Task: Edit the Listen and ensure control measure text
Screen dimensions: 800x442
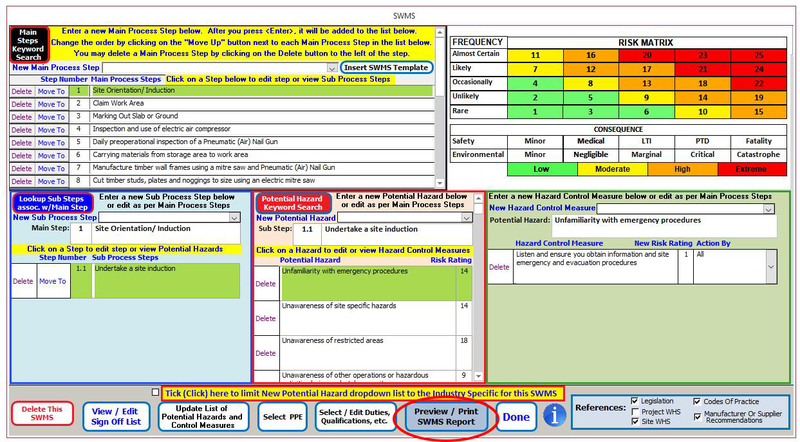Action: coord(595,266)
